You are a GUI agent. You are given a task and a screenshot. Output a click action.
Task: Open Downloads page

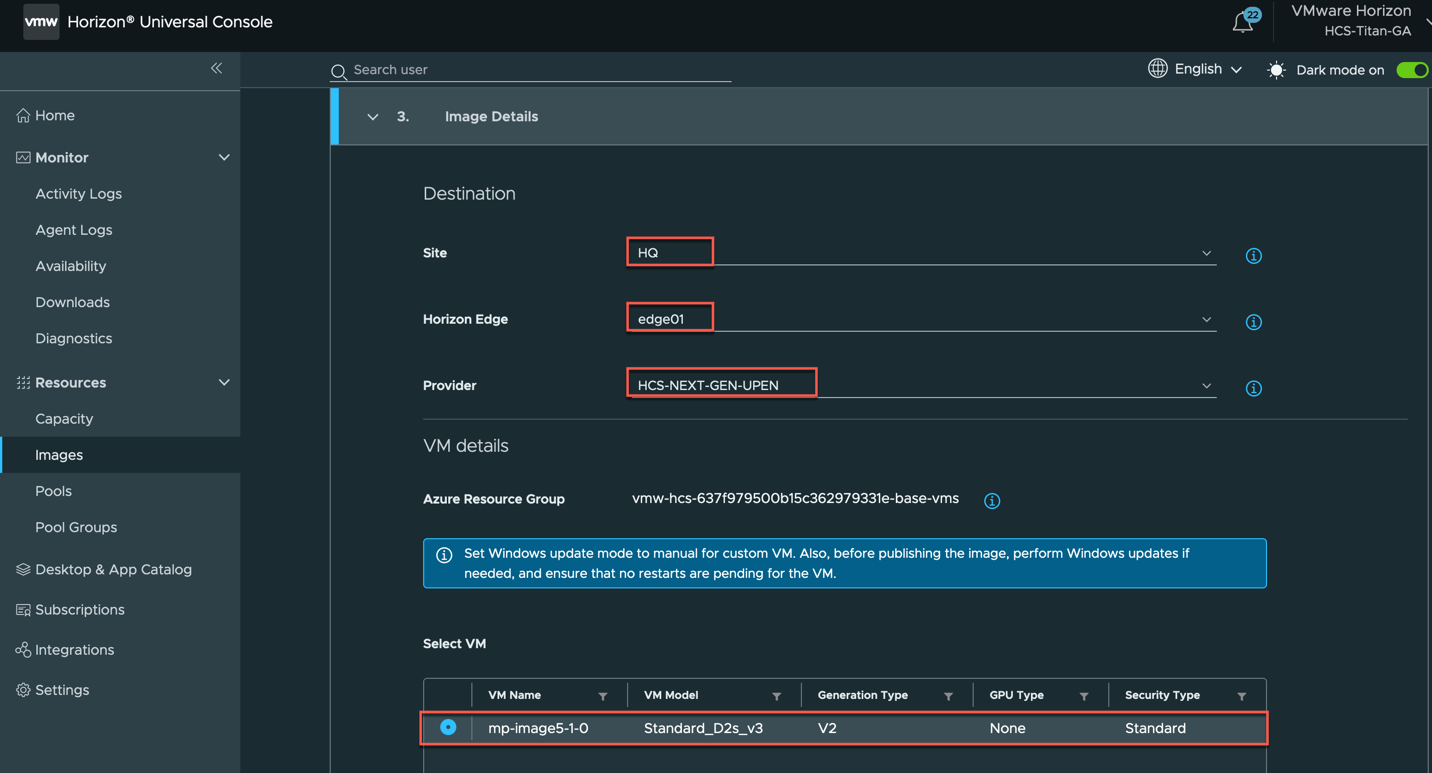[72, 302]
